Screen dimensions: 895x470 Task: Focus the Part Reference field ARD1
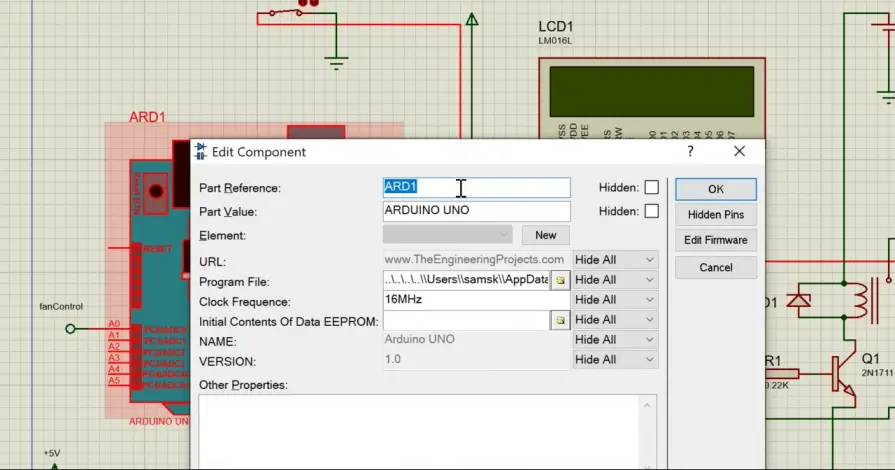pos(477,187)
